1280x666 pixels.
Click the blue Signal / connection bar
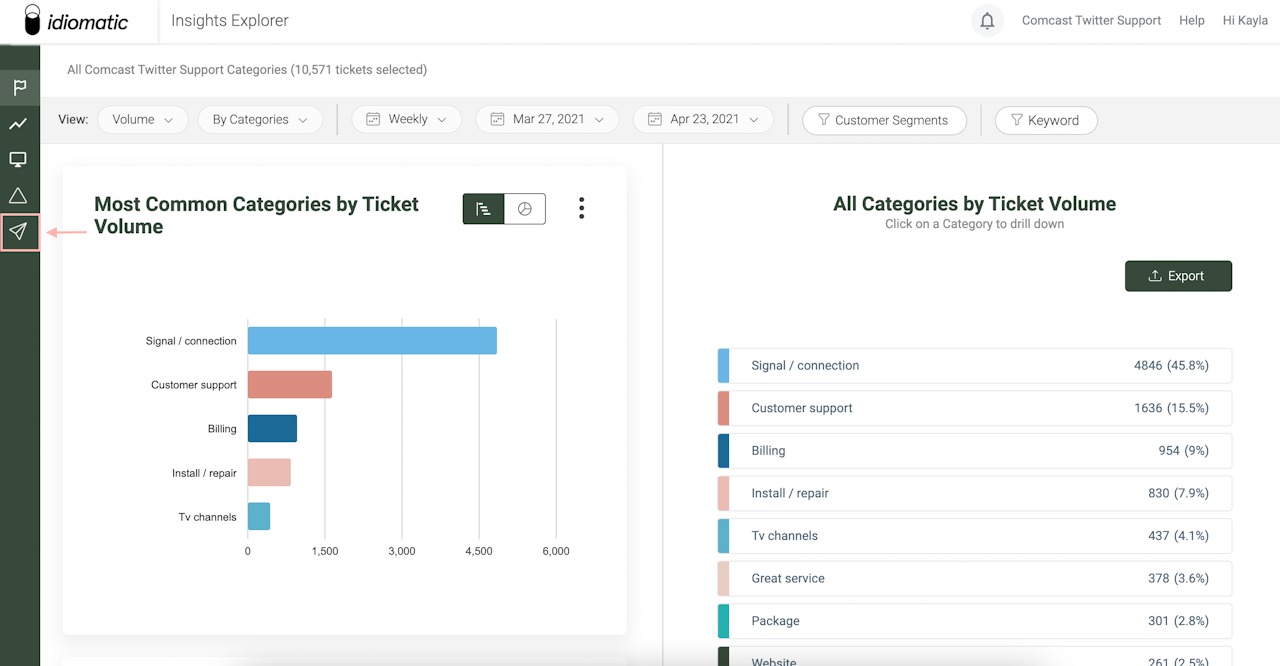click(x=372, y=340)
